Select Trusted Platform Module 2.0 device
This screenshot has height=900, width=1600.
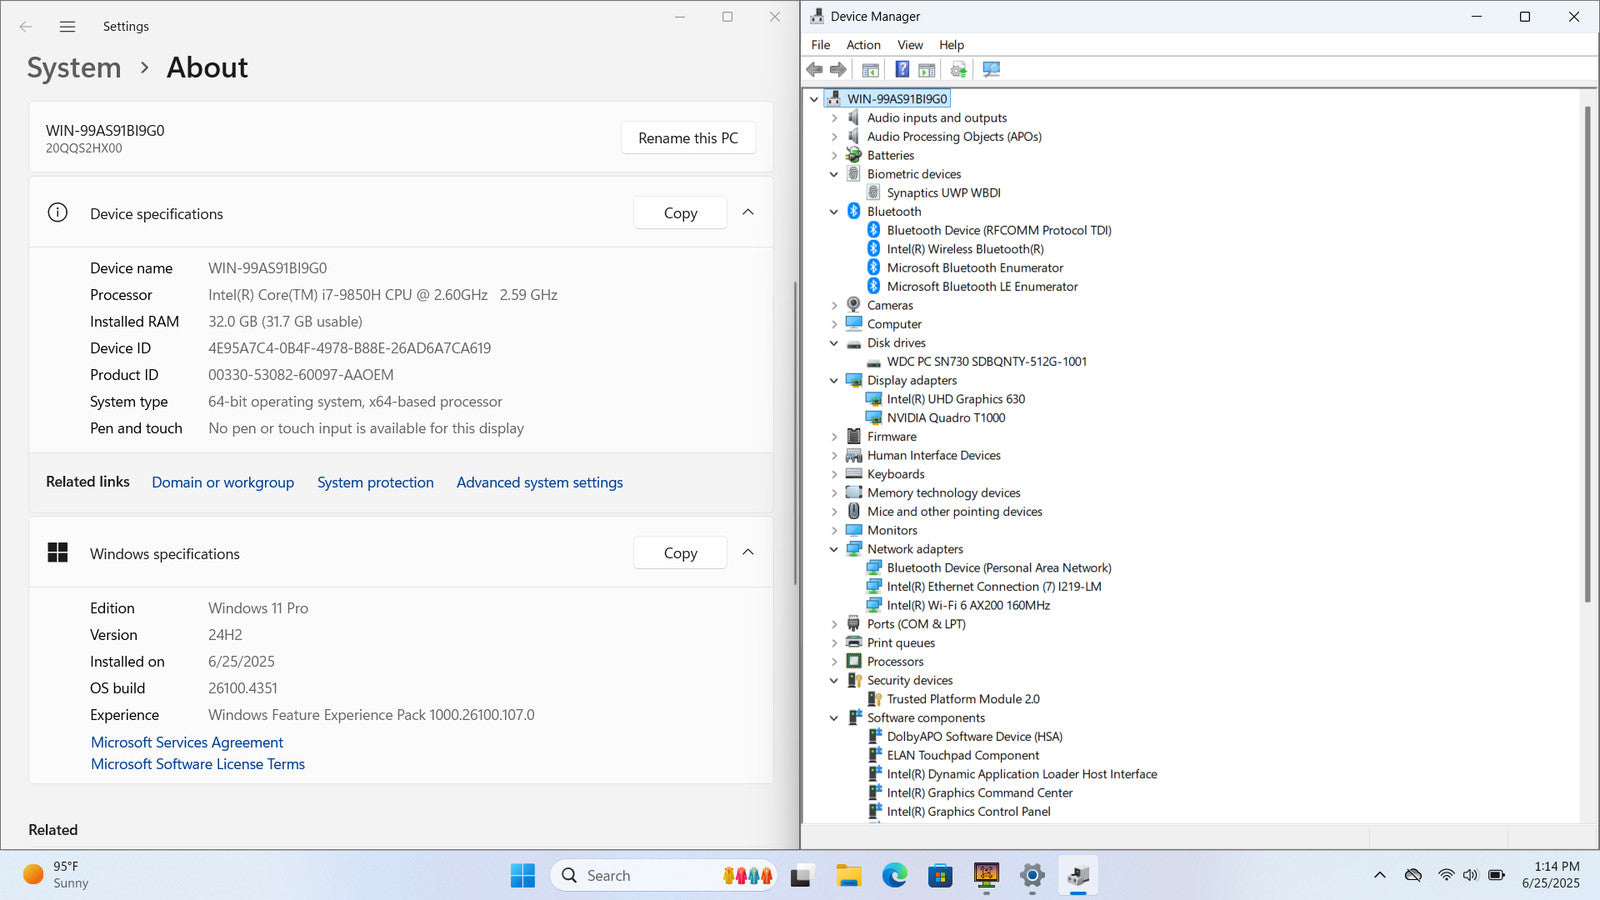click(962, 699)
